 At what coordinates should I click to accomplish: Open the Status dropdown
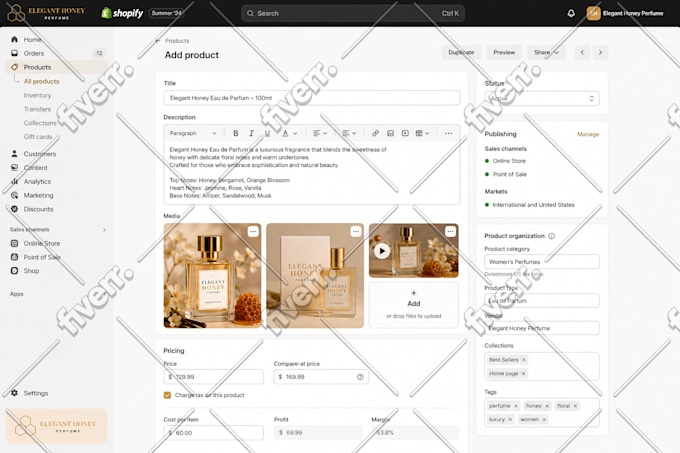click(x=542, y=98)
